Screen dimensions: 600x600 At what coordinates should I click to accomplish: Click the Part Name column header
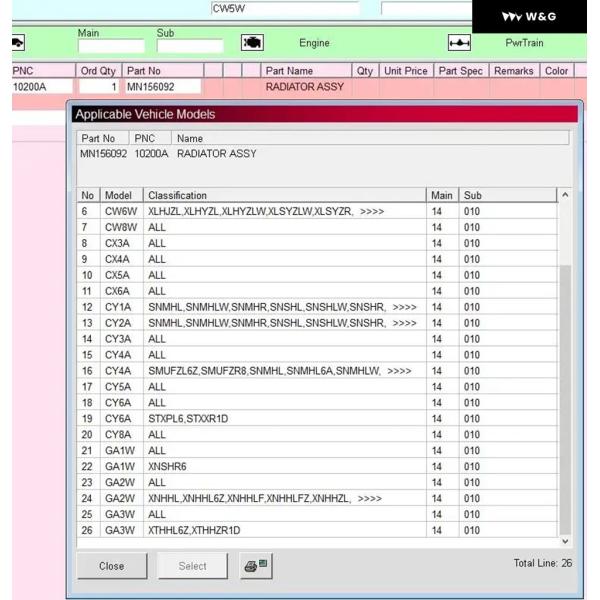pos(306,71)
